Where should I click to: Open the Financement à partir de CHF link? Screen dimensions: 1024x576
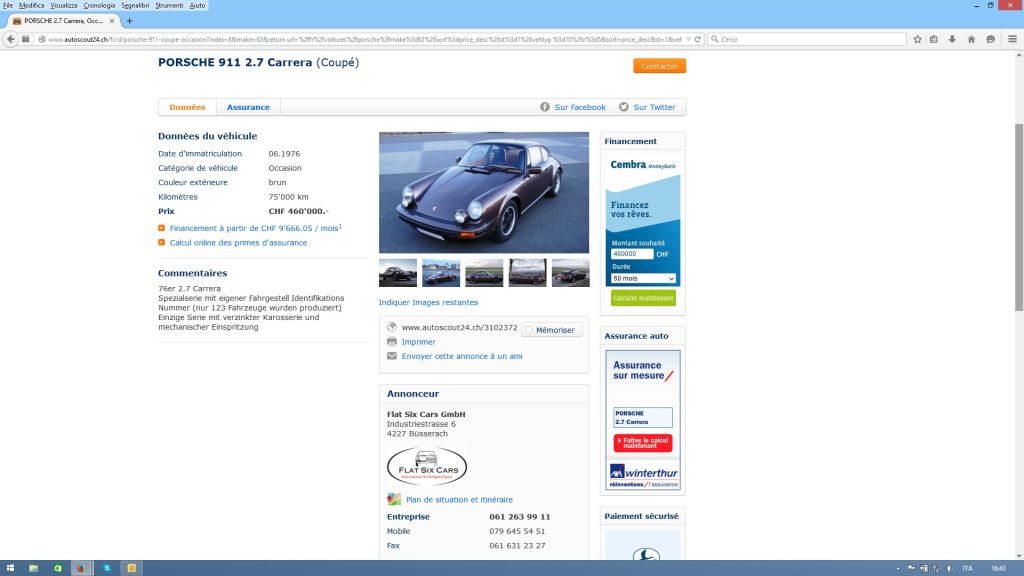point(256,228)
